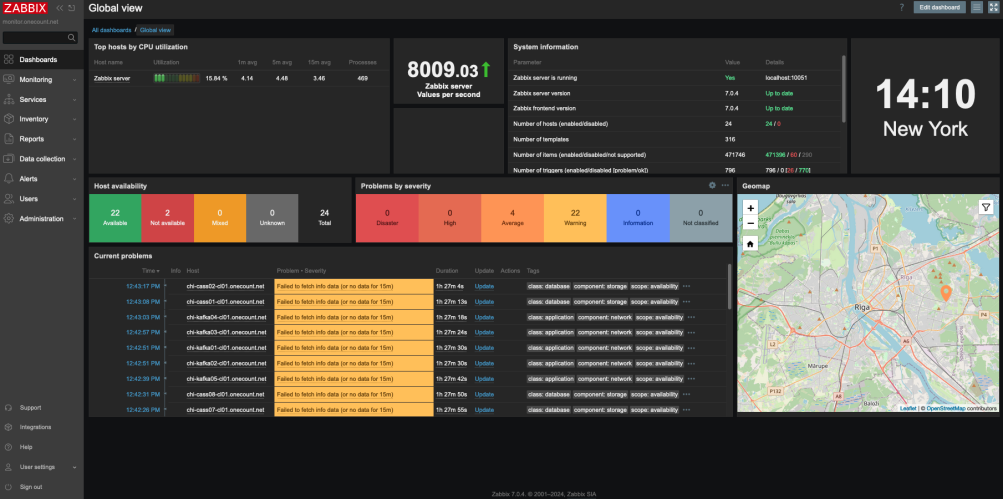Click the Administration gear icon
Screen dimensions: 1003x499
8,218
